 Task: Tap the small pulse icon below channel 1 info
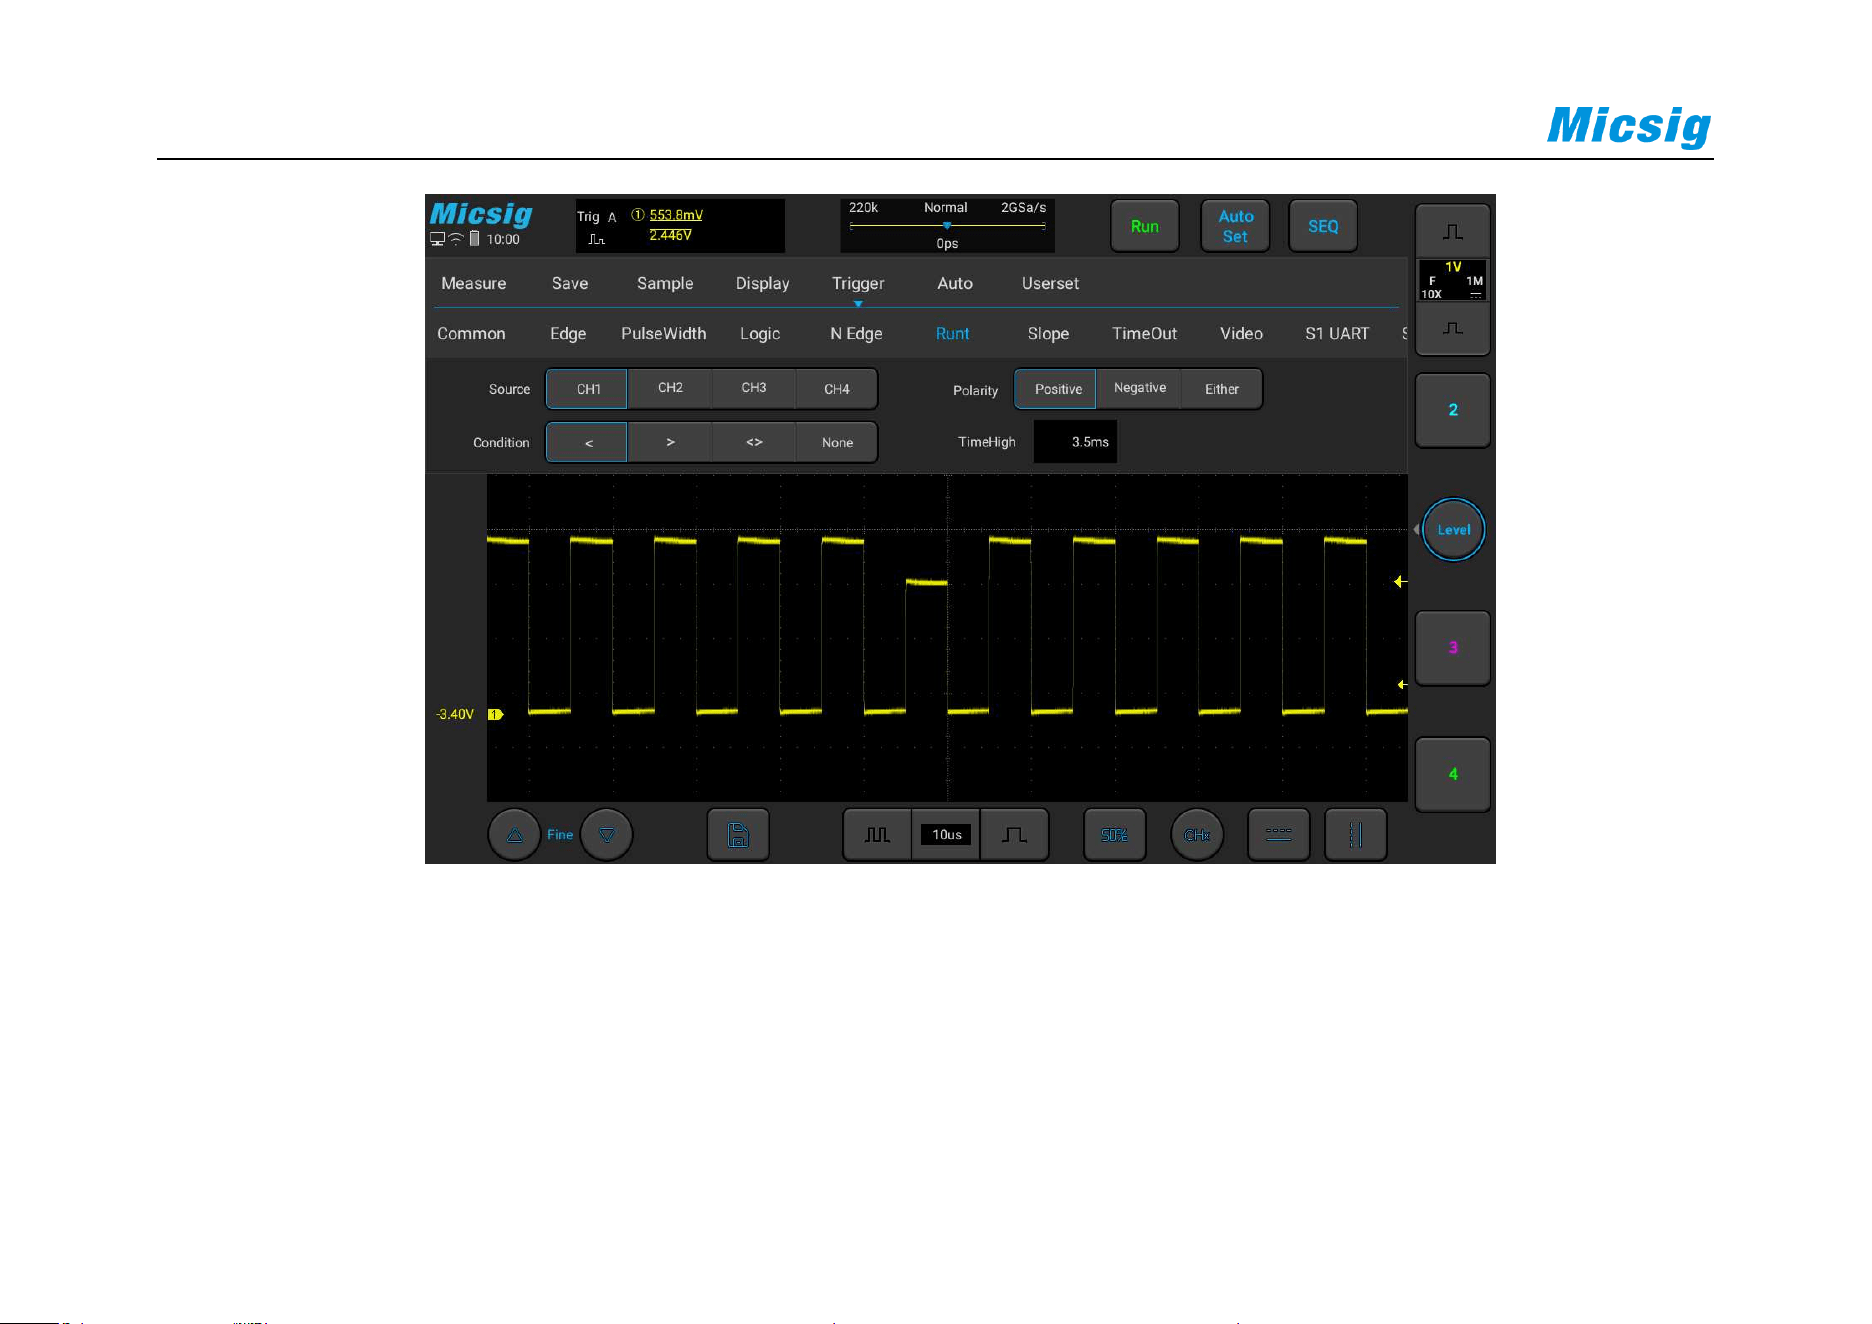click(x=1453, y=328)
